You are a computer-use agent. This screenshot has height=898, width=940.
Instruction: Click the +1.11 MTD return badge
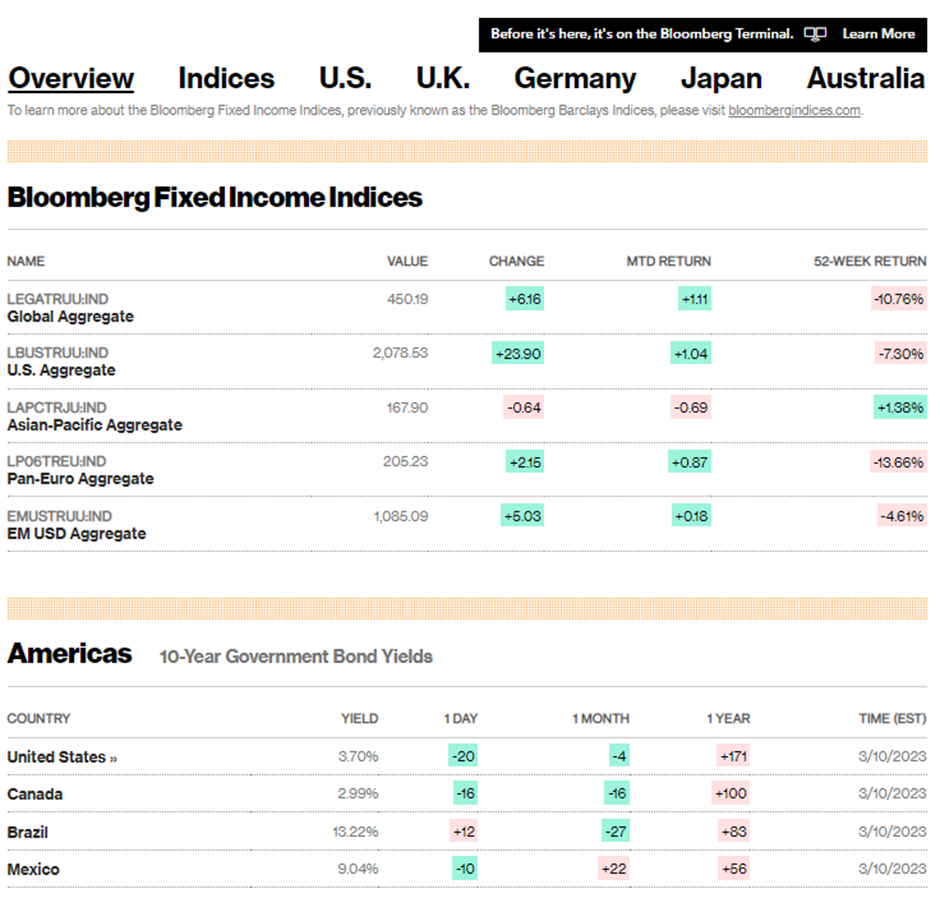pos(695,299)
